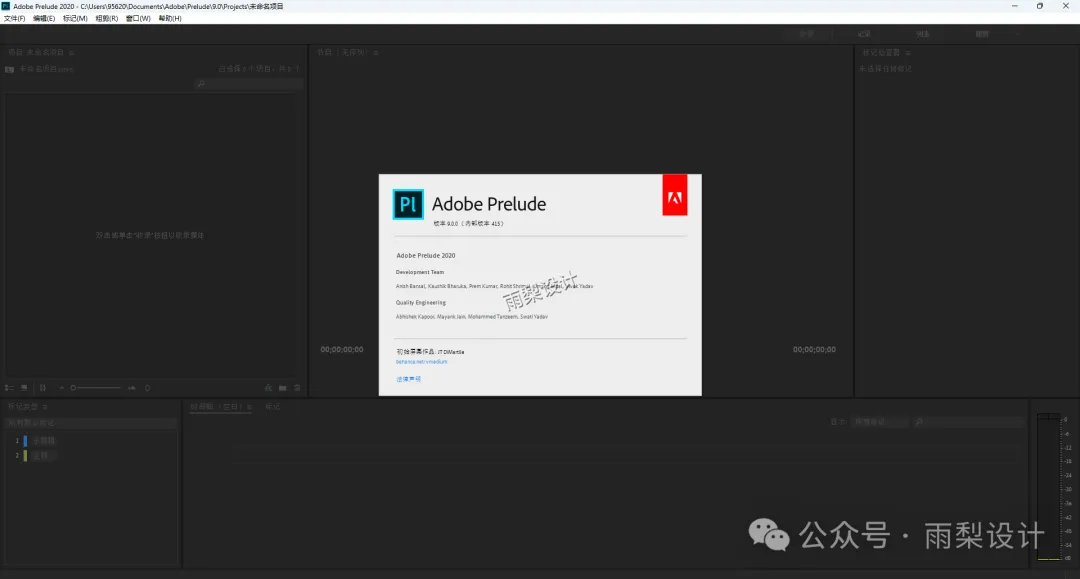
Task: Select the 时间轴 timeline tab
Action: [216, 407]
